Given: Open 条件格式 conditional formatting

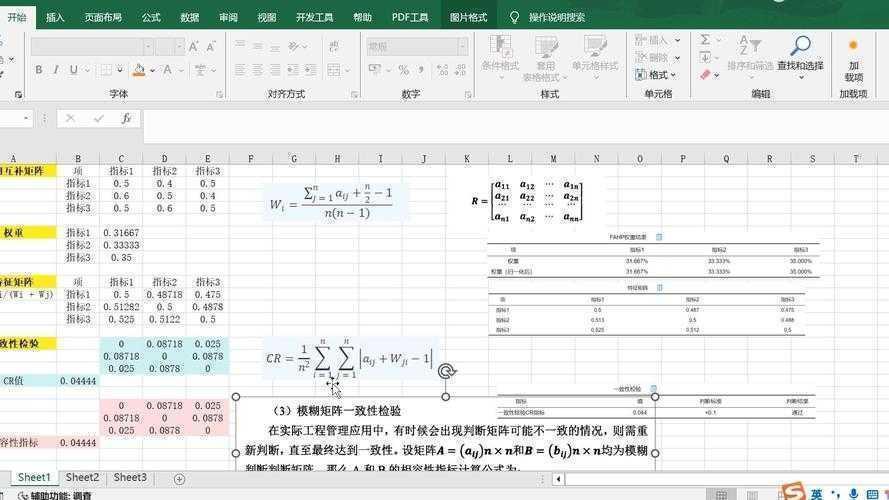Looking at the screenshot, I should pos(500,57).
